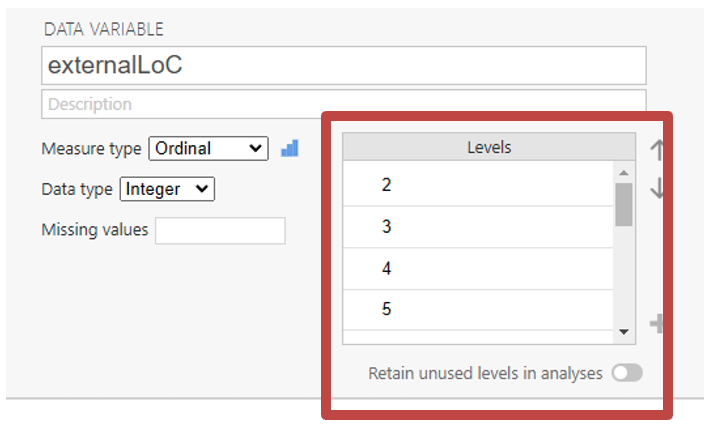Move selected level down with the down arrow
This screenshot has height=432, width=718.
click(x=657, y=188)
